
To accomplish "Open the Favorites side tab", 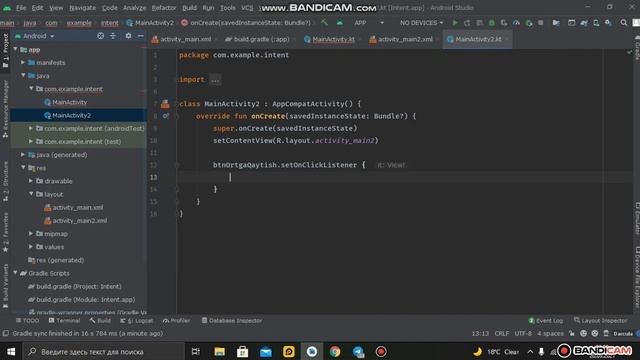I will (x=5, y=231).
